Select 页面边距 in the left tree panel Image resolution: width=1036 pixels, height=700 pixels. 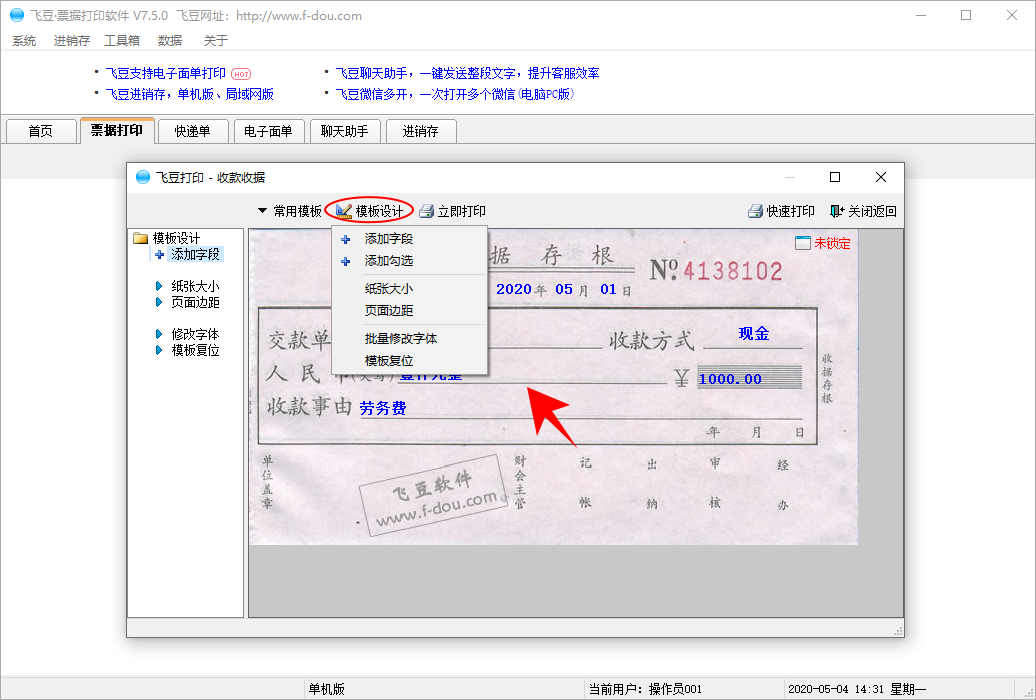click(196, 302)
